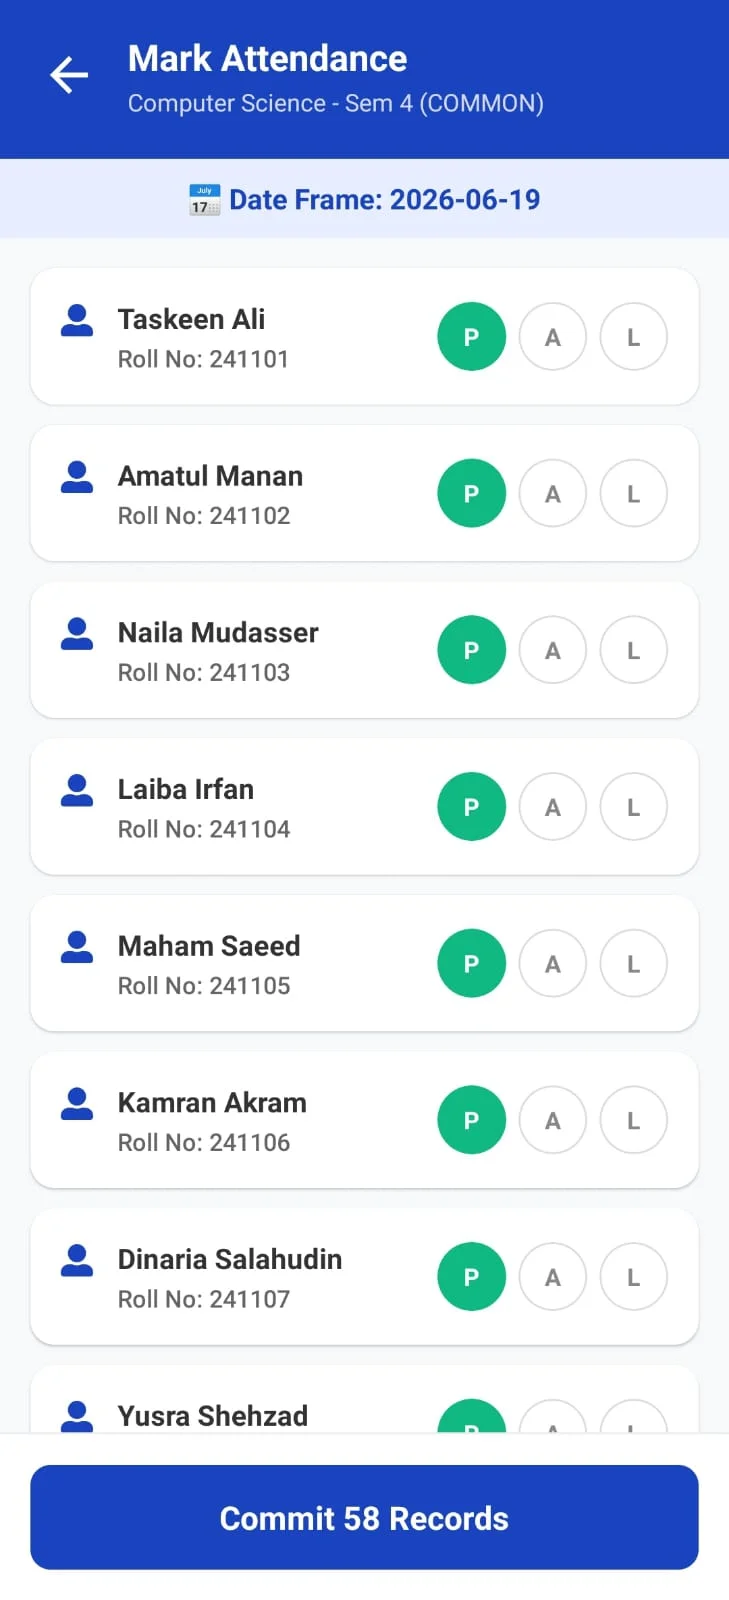Commit 58 Records
729x1600 pixels.
click(x=364, y=1517)
